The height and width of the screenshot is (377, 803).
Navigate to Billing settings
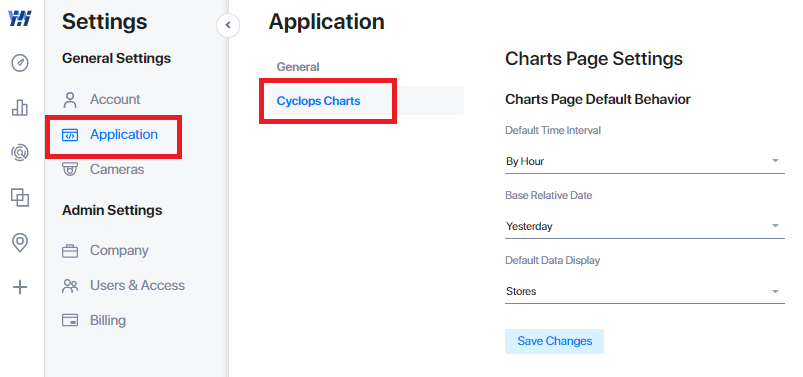[108, 320]
